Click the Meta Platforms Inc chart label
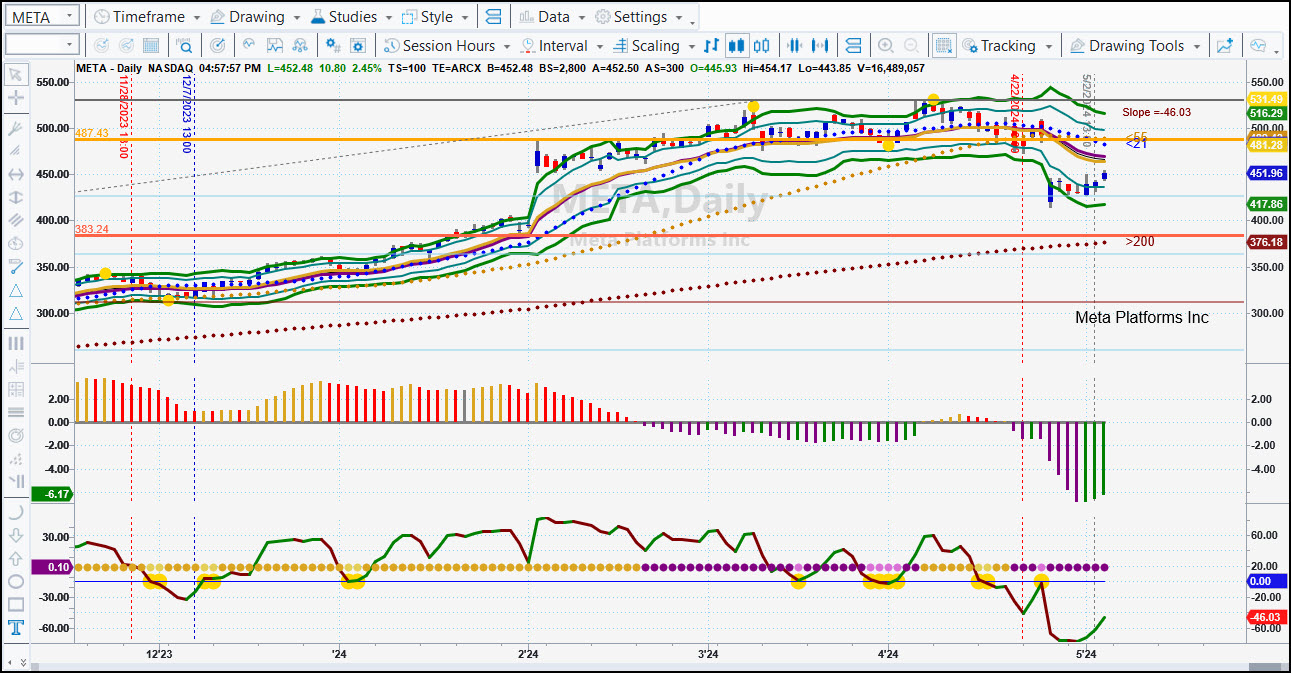Viewport: 1291px width, 673px height. (x=1141, y=317)
